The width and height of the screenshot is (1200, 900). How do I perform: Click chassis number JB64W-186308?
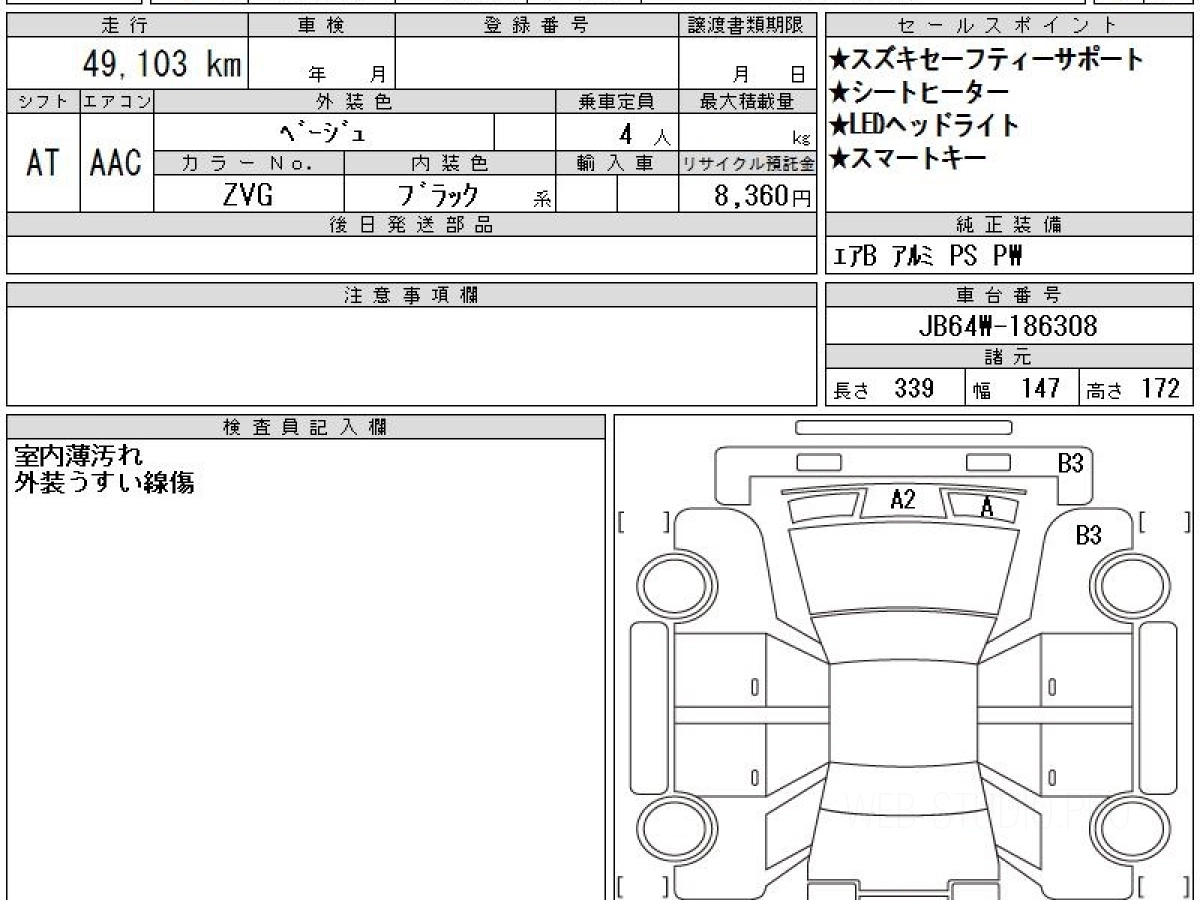pos(1008,326)
